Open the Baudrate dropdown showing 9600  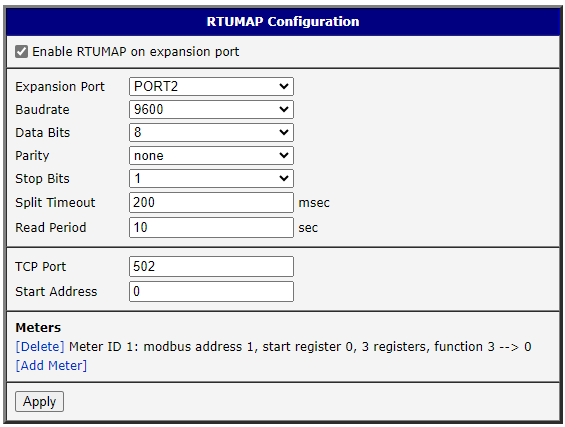(x=211, y=110)
